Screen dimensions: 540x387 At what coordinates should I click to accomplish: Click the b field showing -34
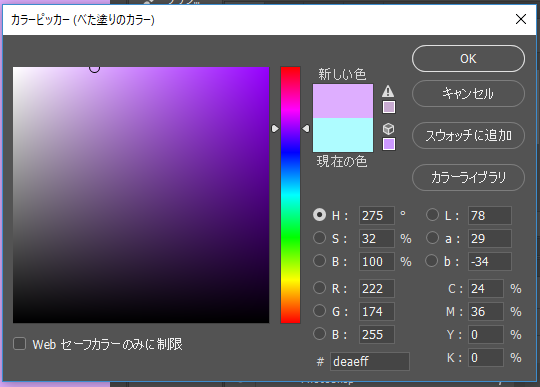pyautogui.click(x=489, y=262)
